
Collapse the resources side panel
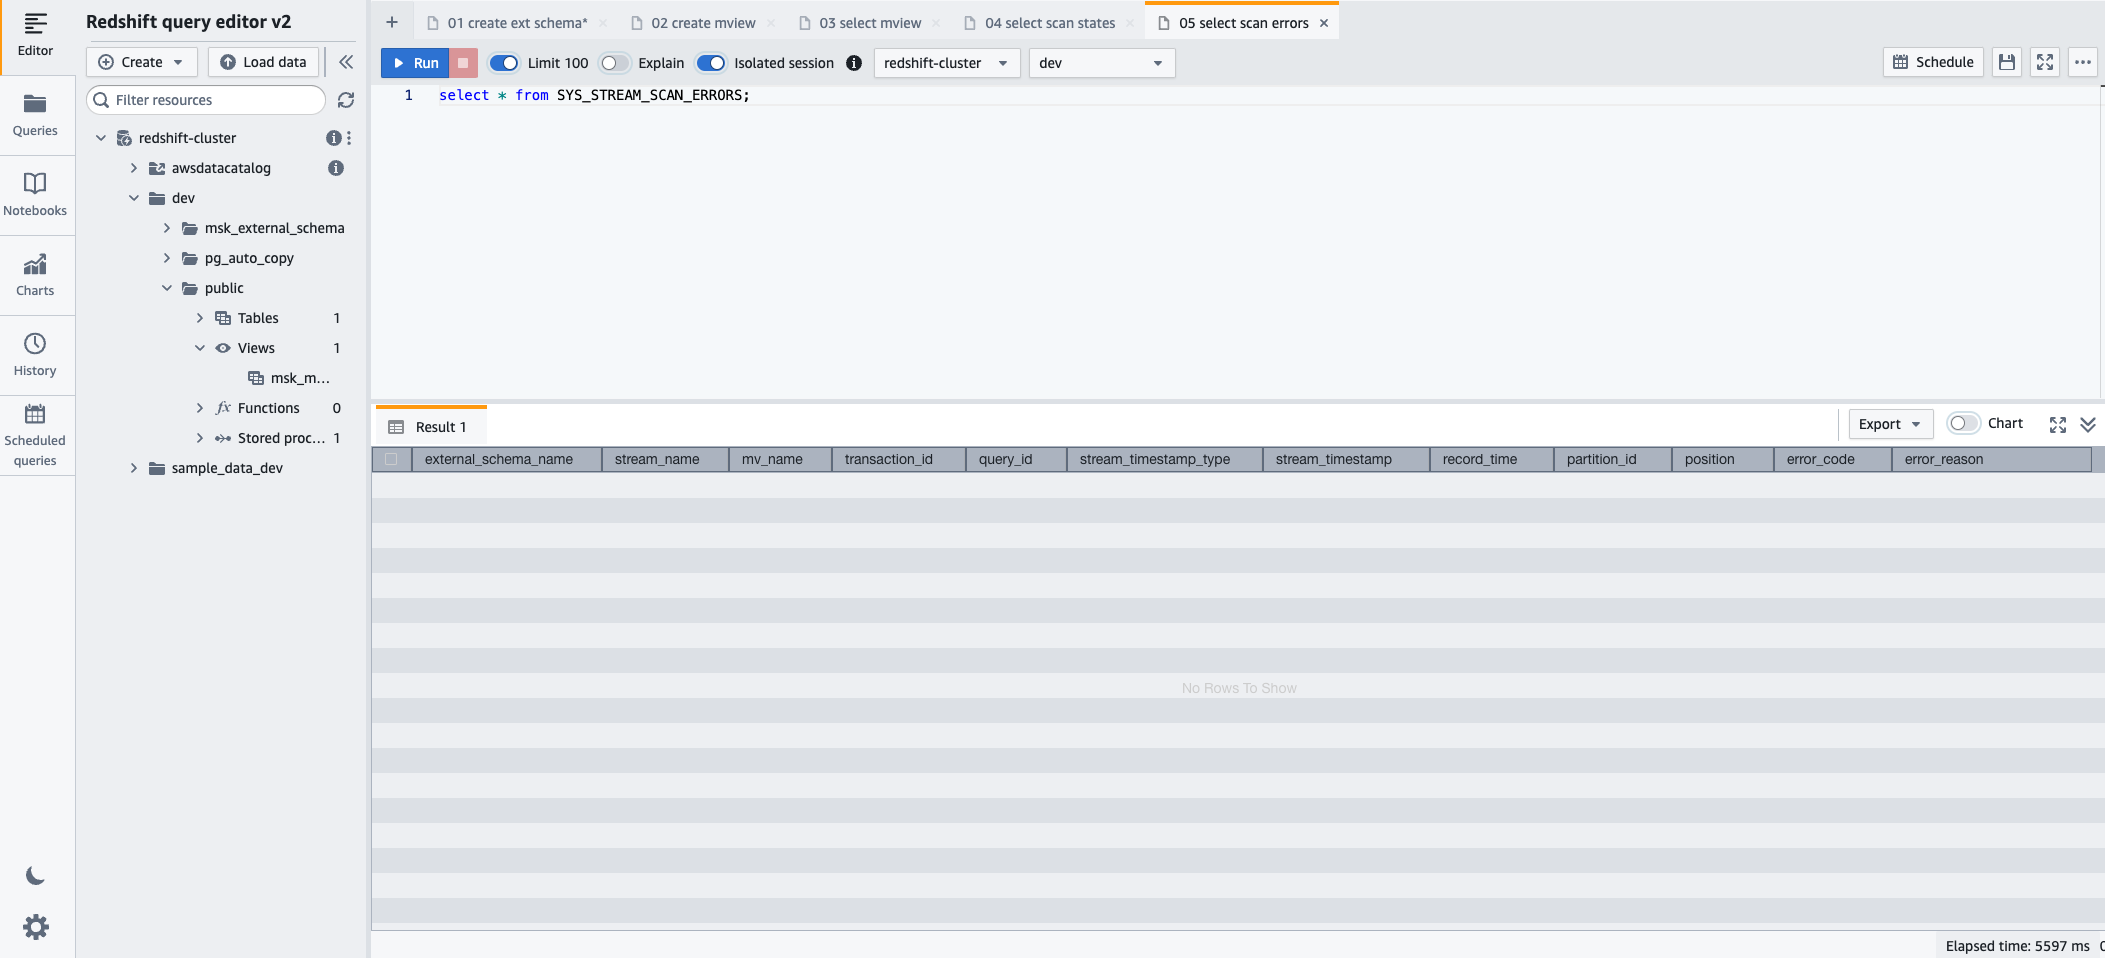(346, 62)
